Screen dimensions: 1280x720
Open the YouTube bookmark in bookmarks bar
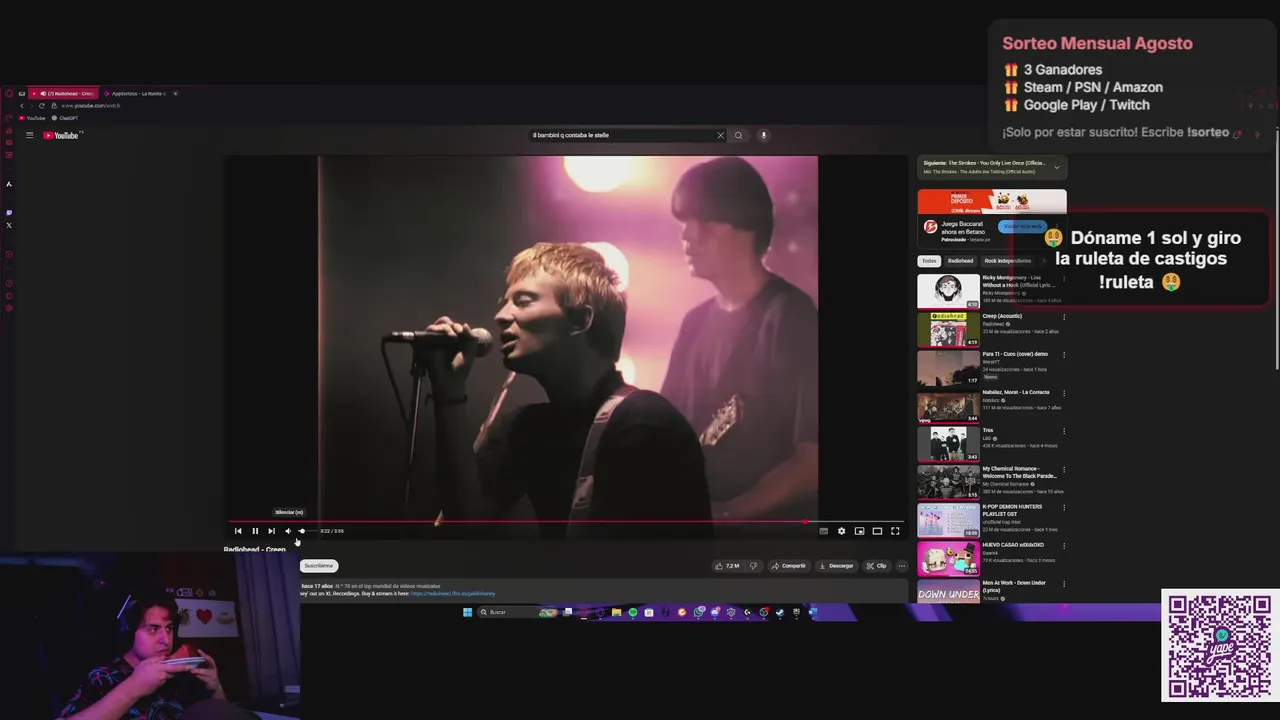click(32, 118)
